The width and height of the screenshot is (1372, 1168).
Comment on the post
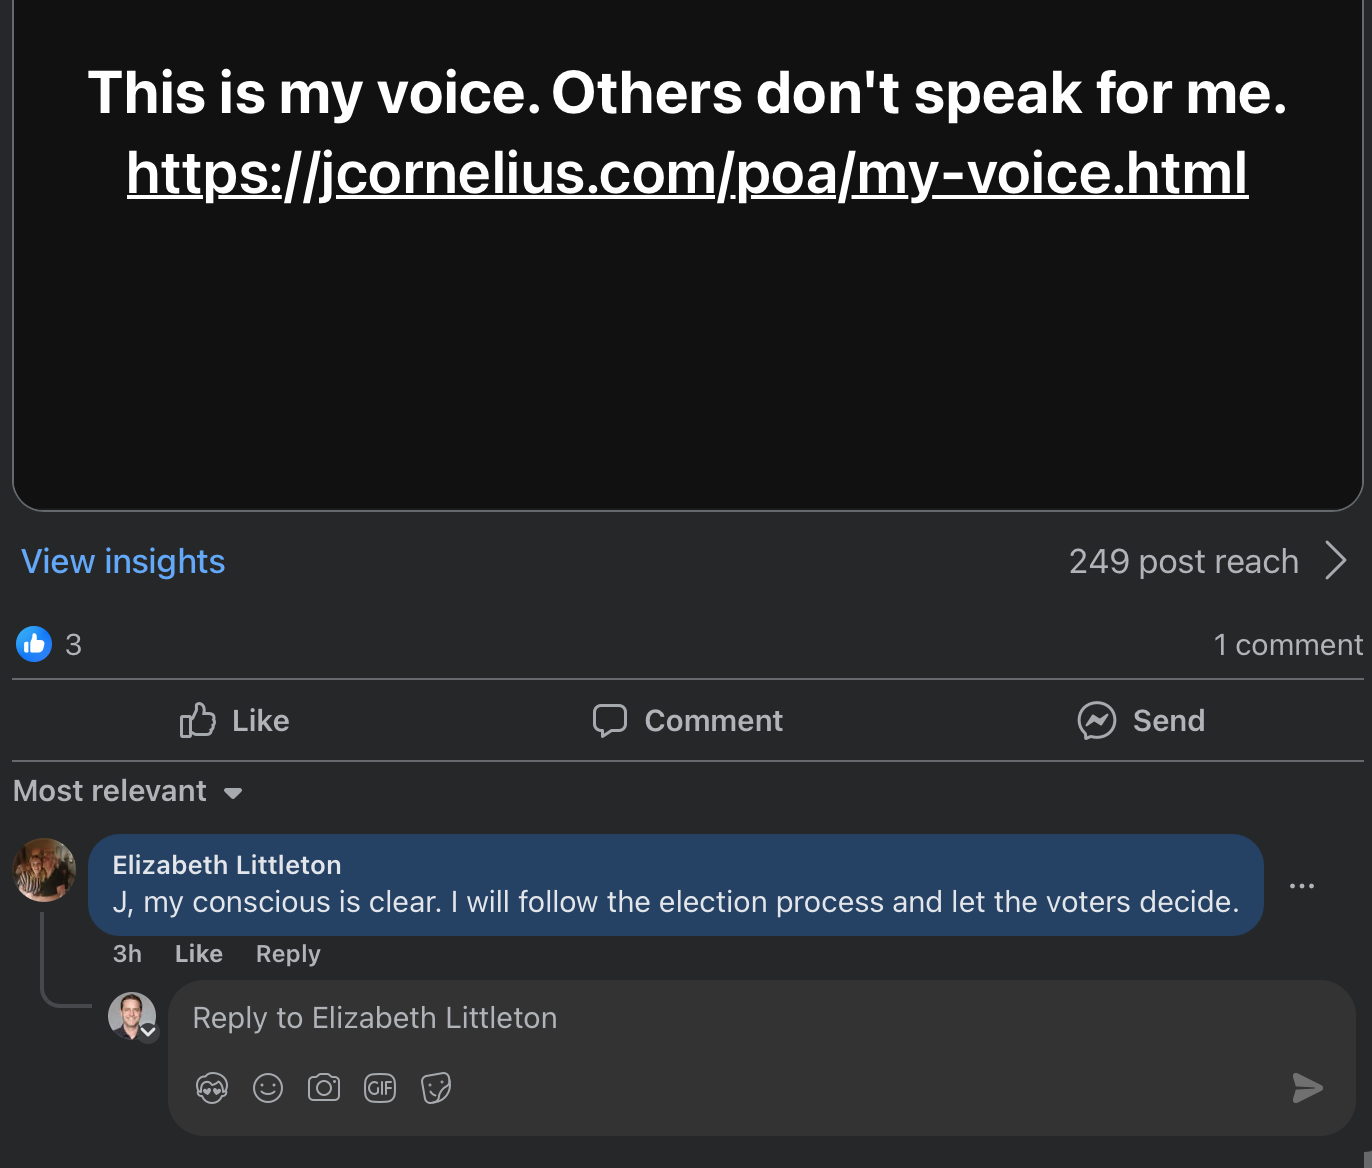(x=688, y=720)
